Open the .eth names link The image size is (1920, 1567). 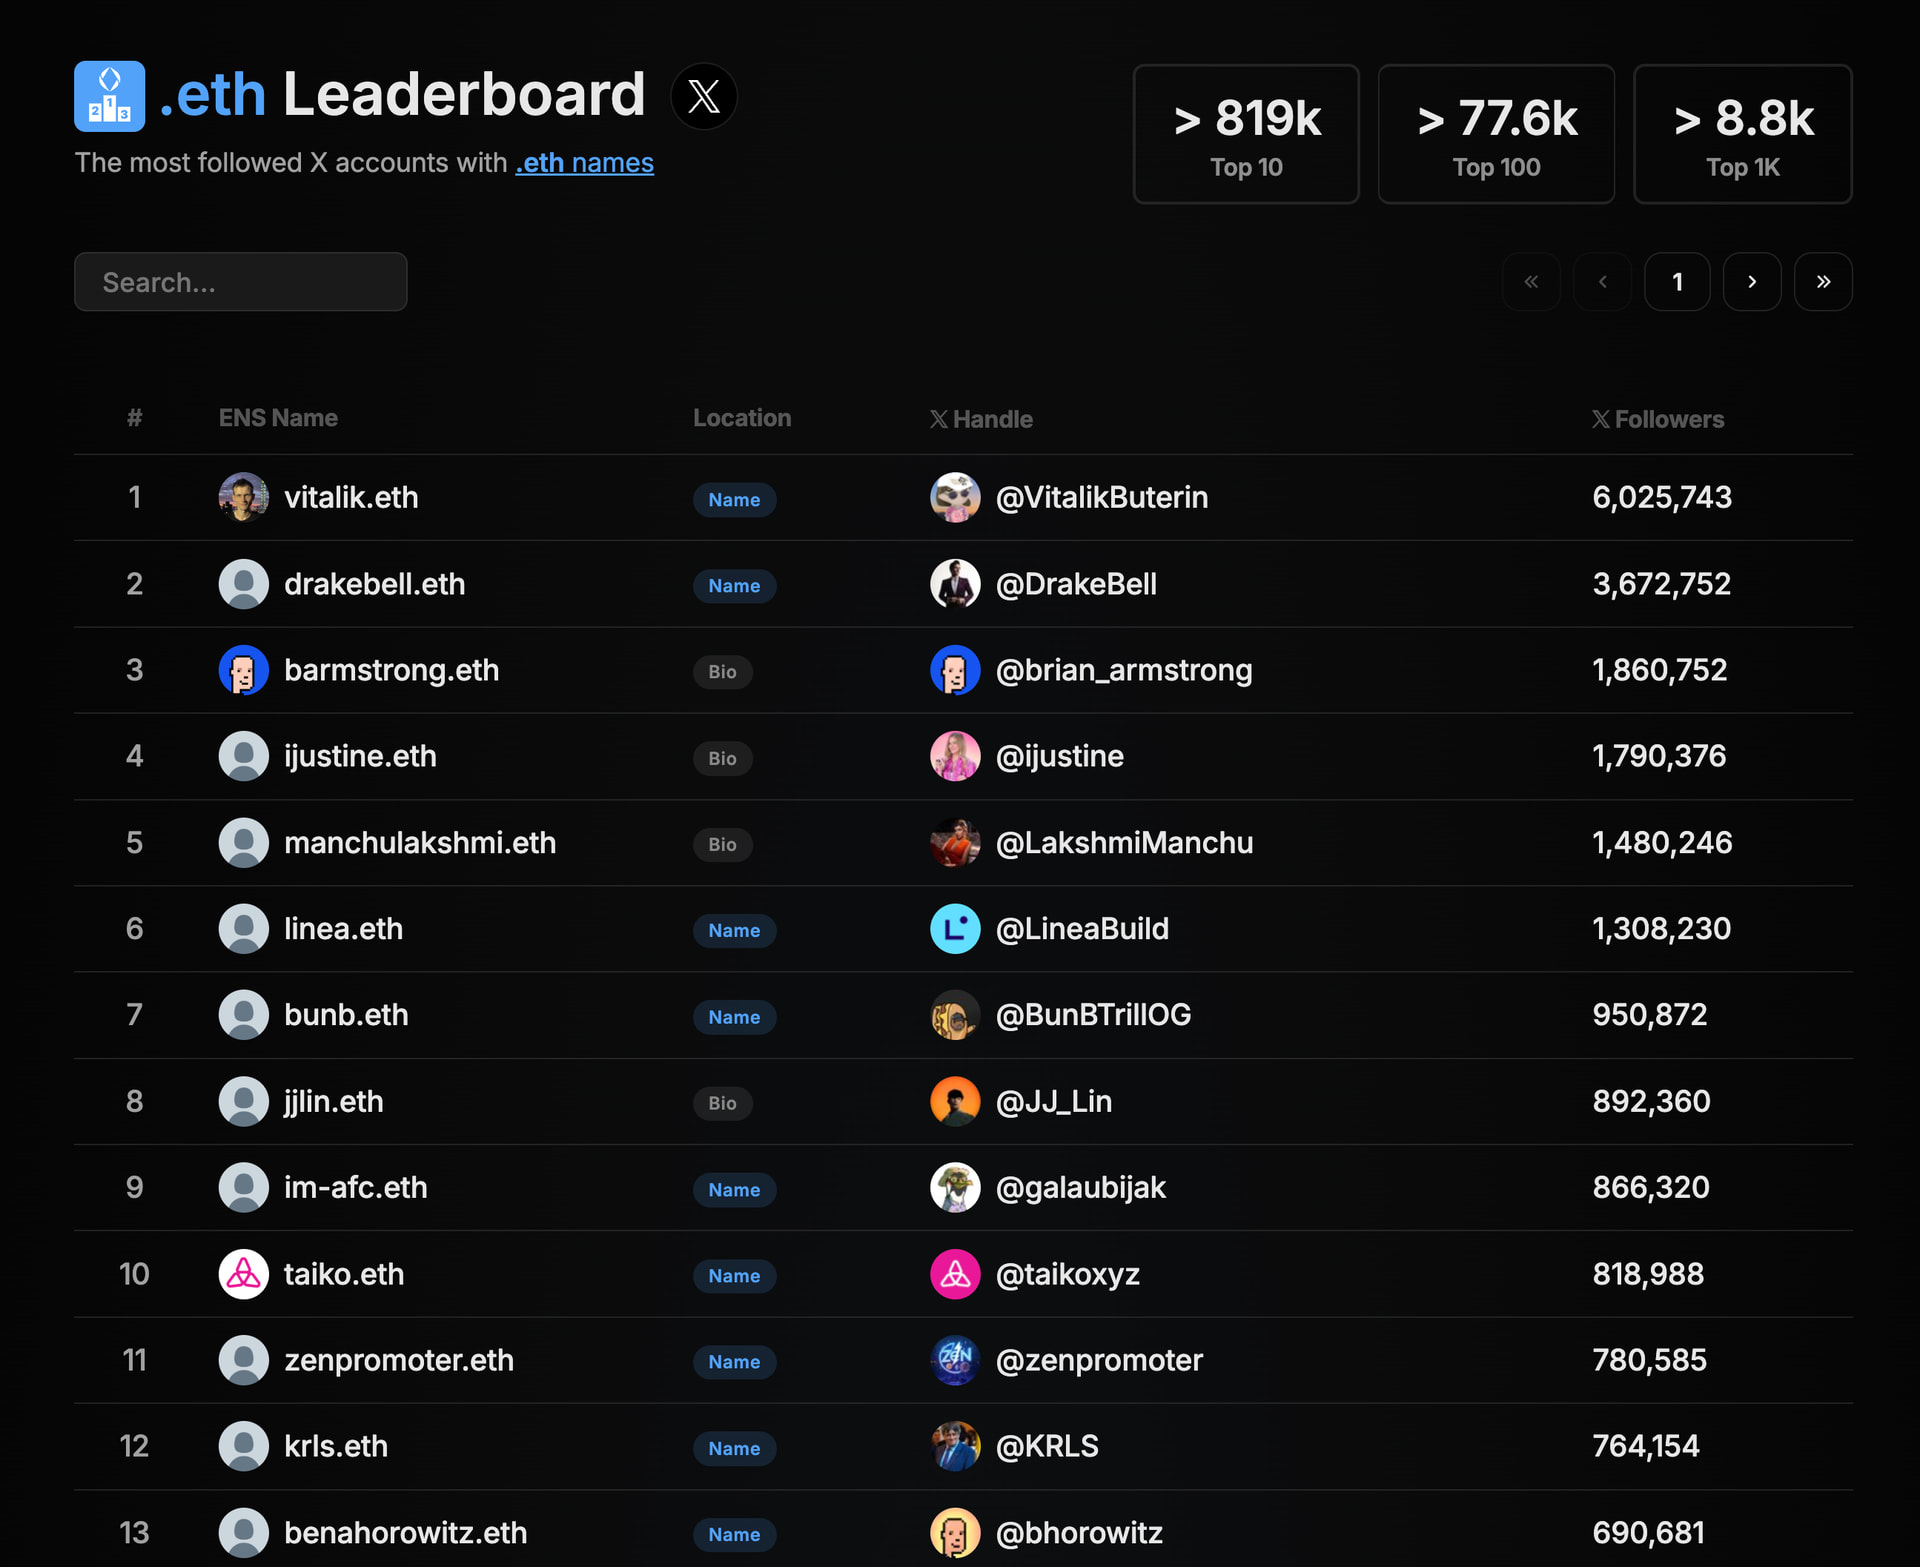pyautogui.click(x=584, y=163)
